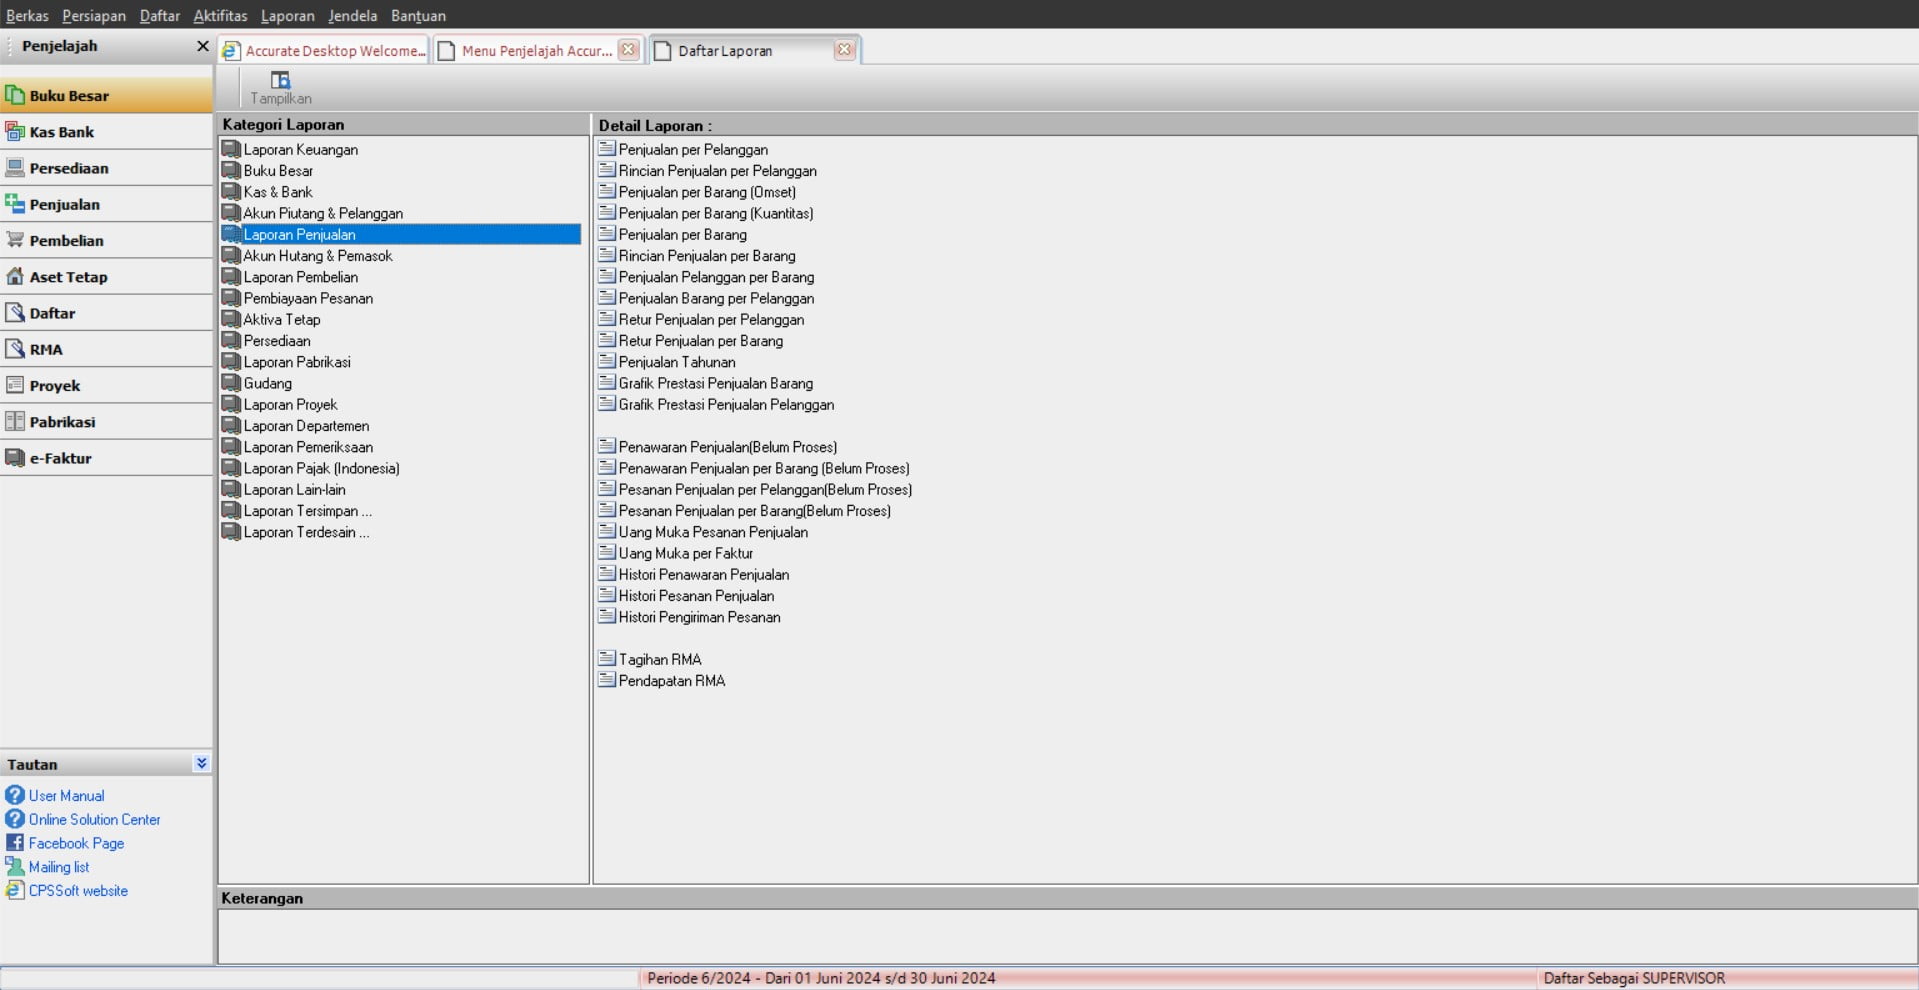The height and width of the screenshot is (990, 1919).
Task: Close the Daftar Laporan tab
Action: coord(844,50)
